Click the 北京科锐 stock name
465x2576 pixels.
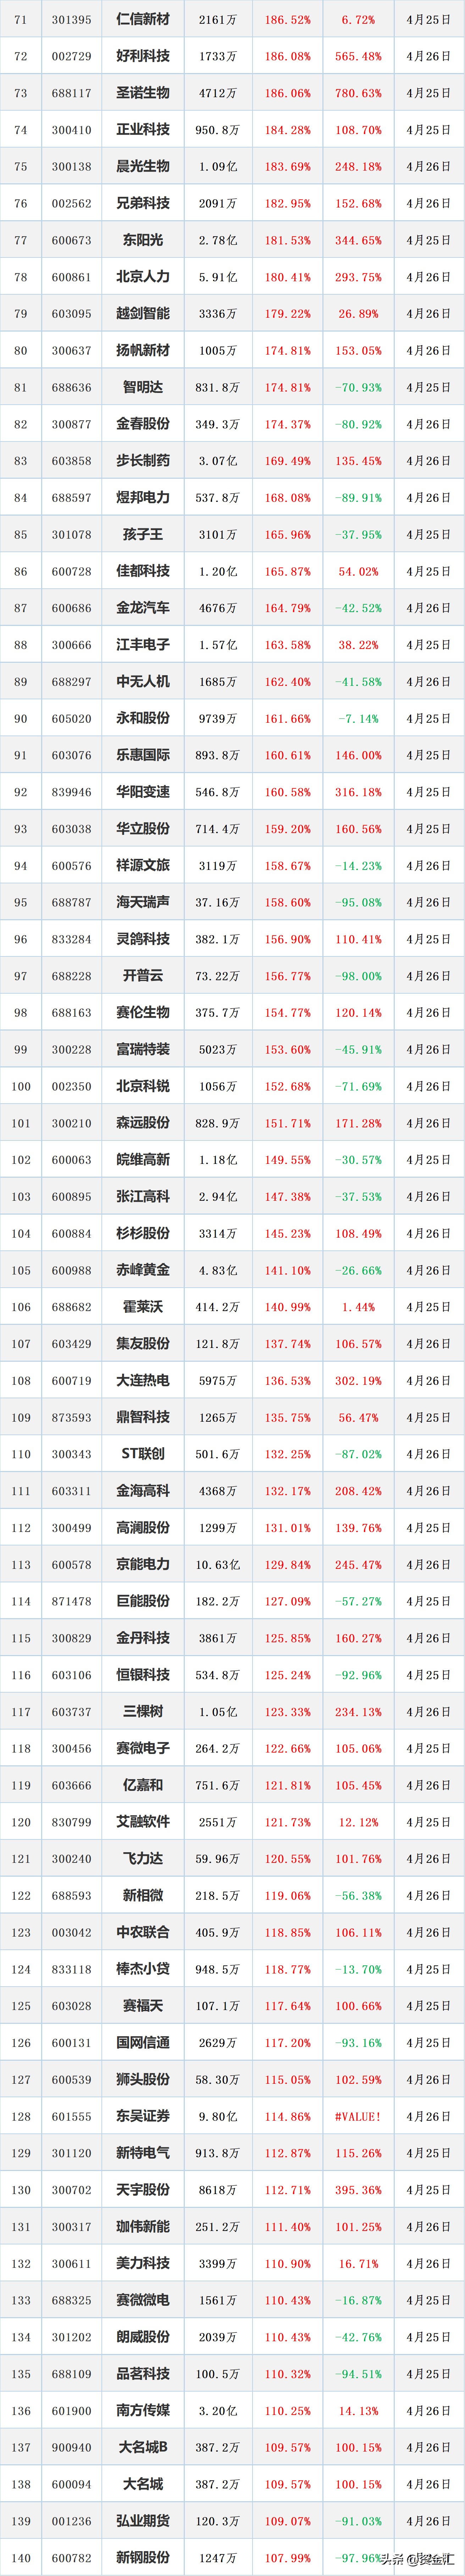click(143, 1086)
